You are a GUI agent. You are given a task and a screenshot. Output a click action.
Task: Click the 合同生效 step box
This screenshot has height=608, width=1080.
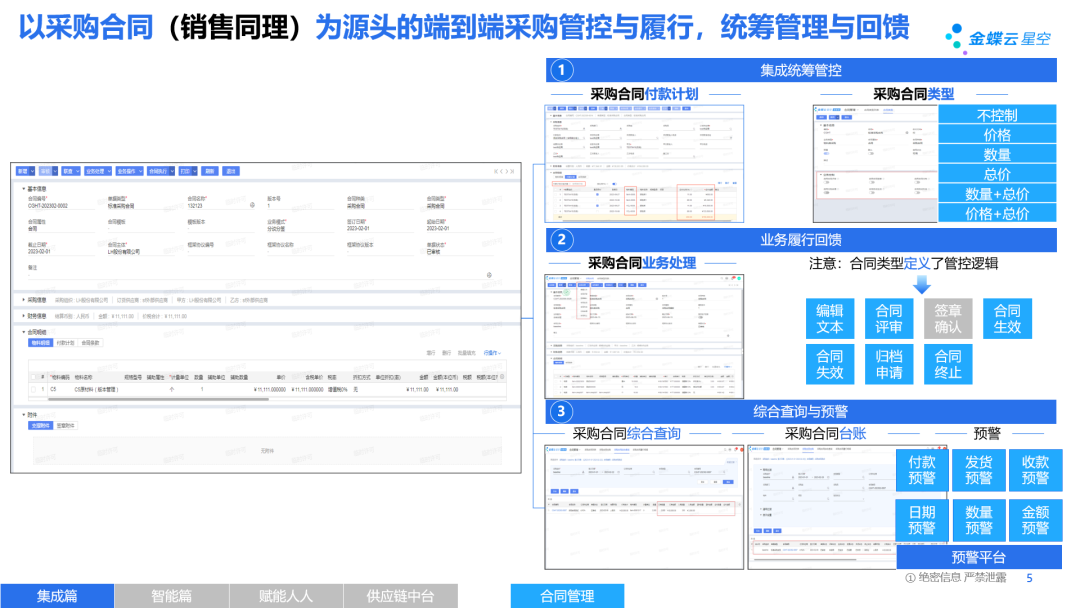(1007, 318)
